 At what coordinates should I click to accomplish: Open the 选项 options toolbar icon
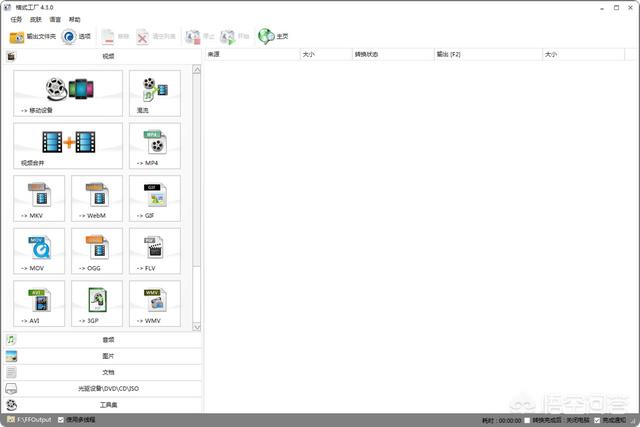point(69,37)
